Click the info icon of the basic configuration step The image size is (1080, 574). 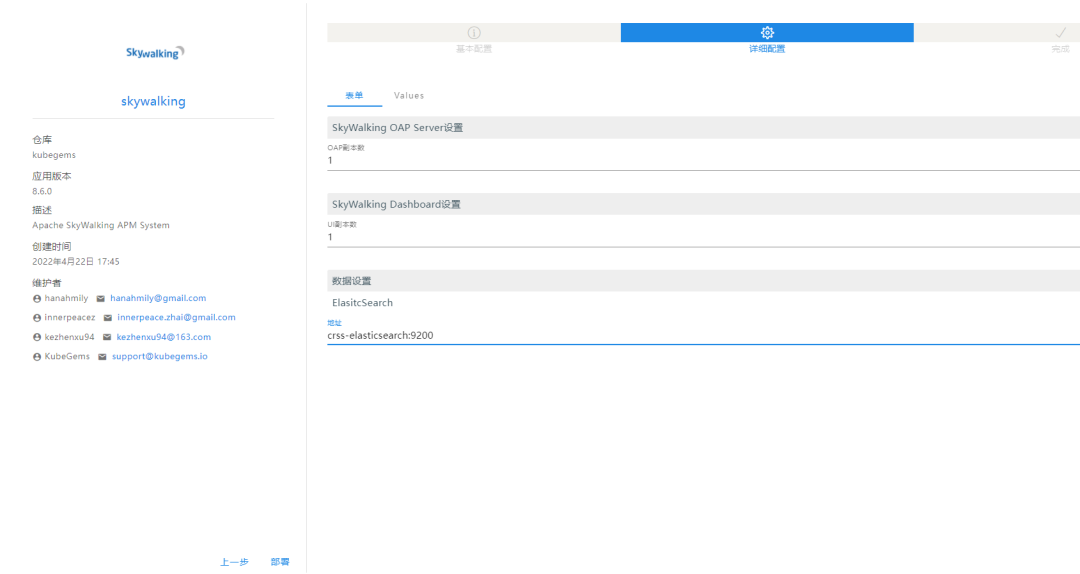474,32
